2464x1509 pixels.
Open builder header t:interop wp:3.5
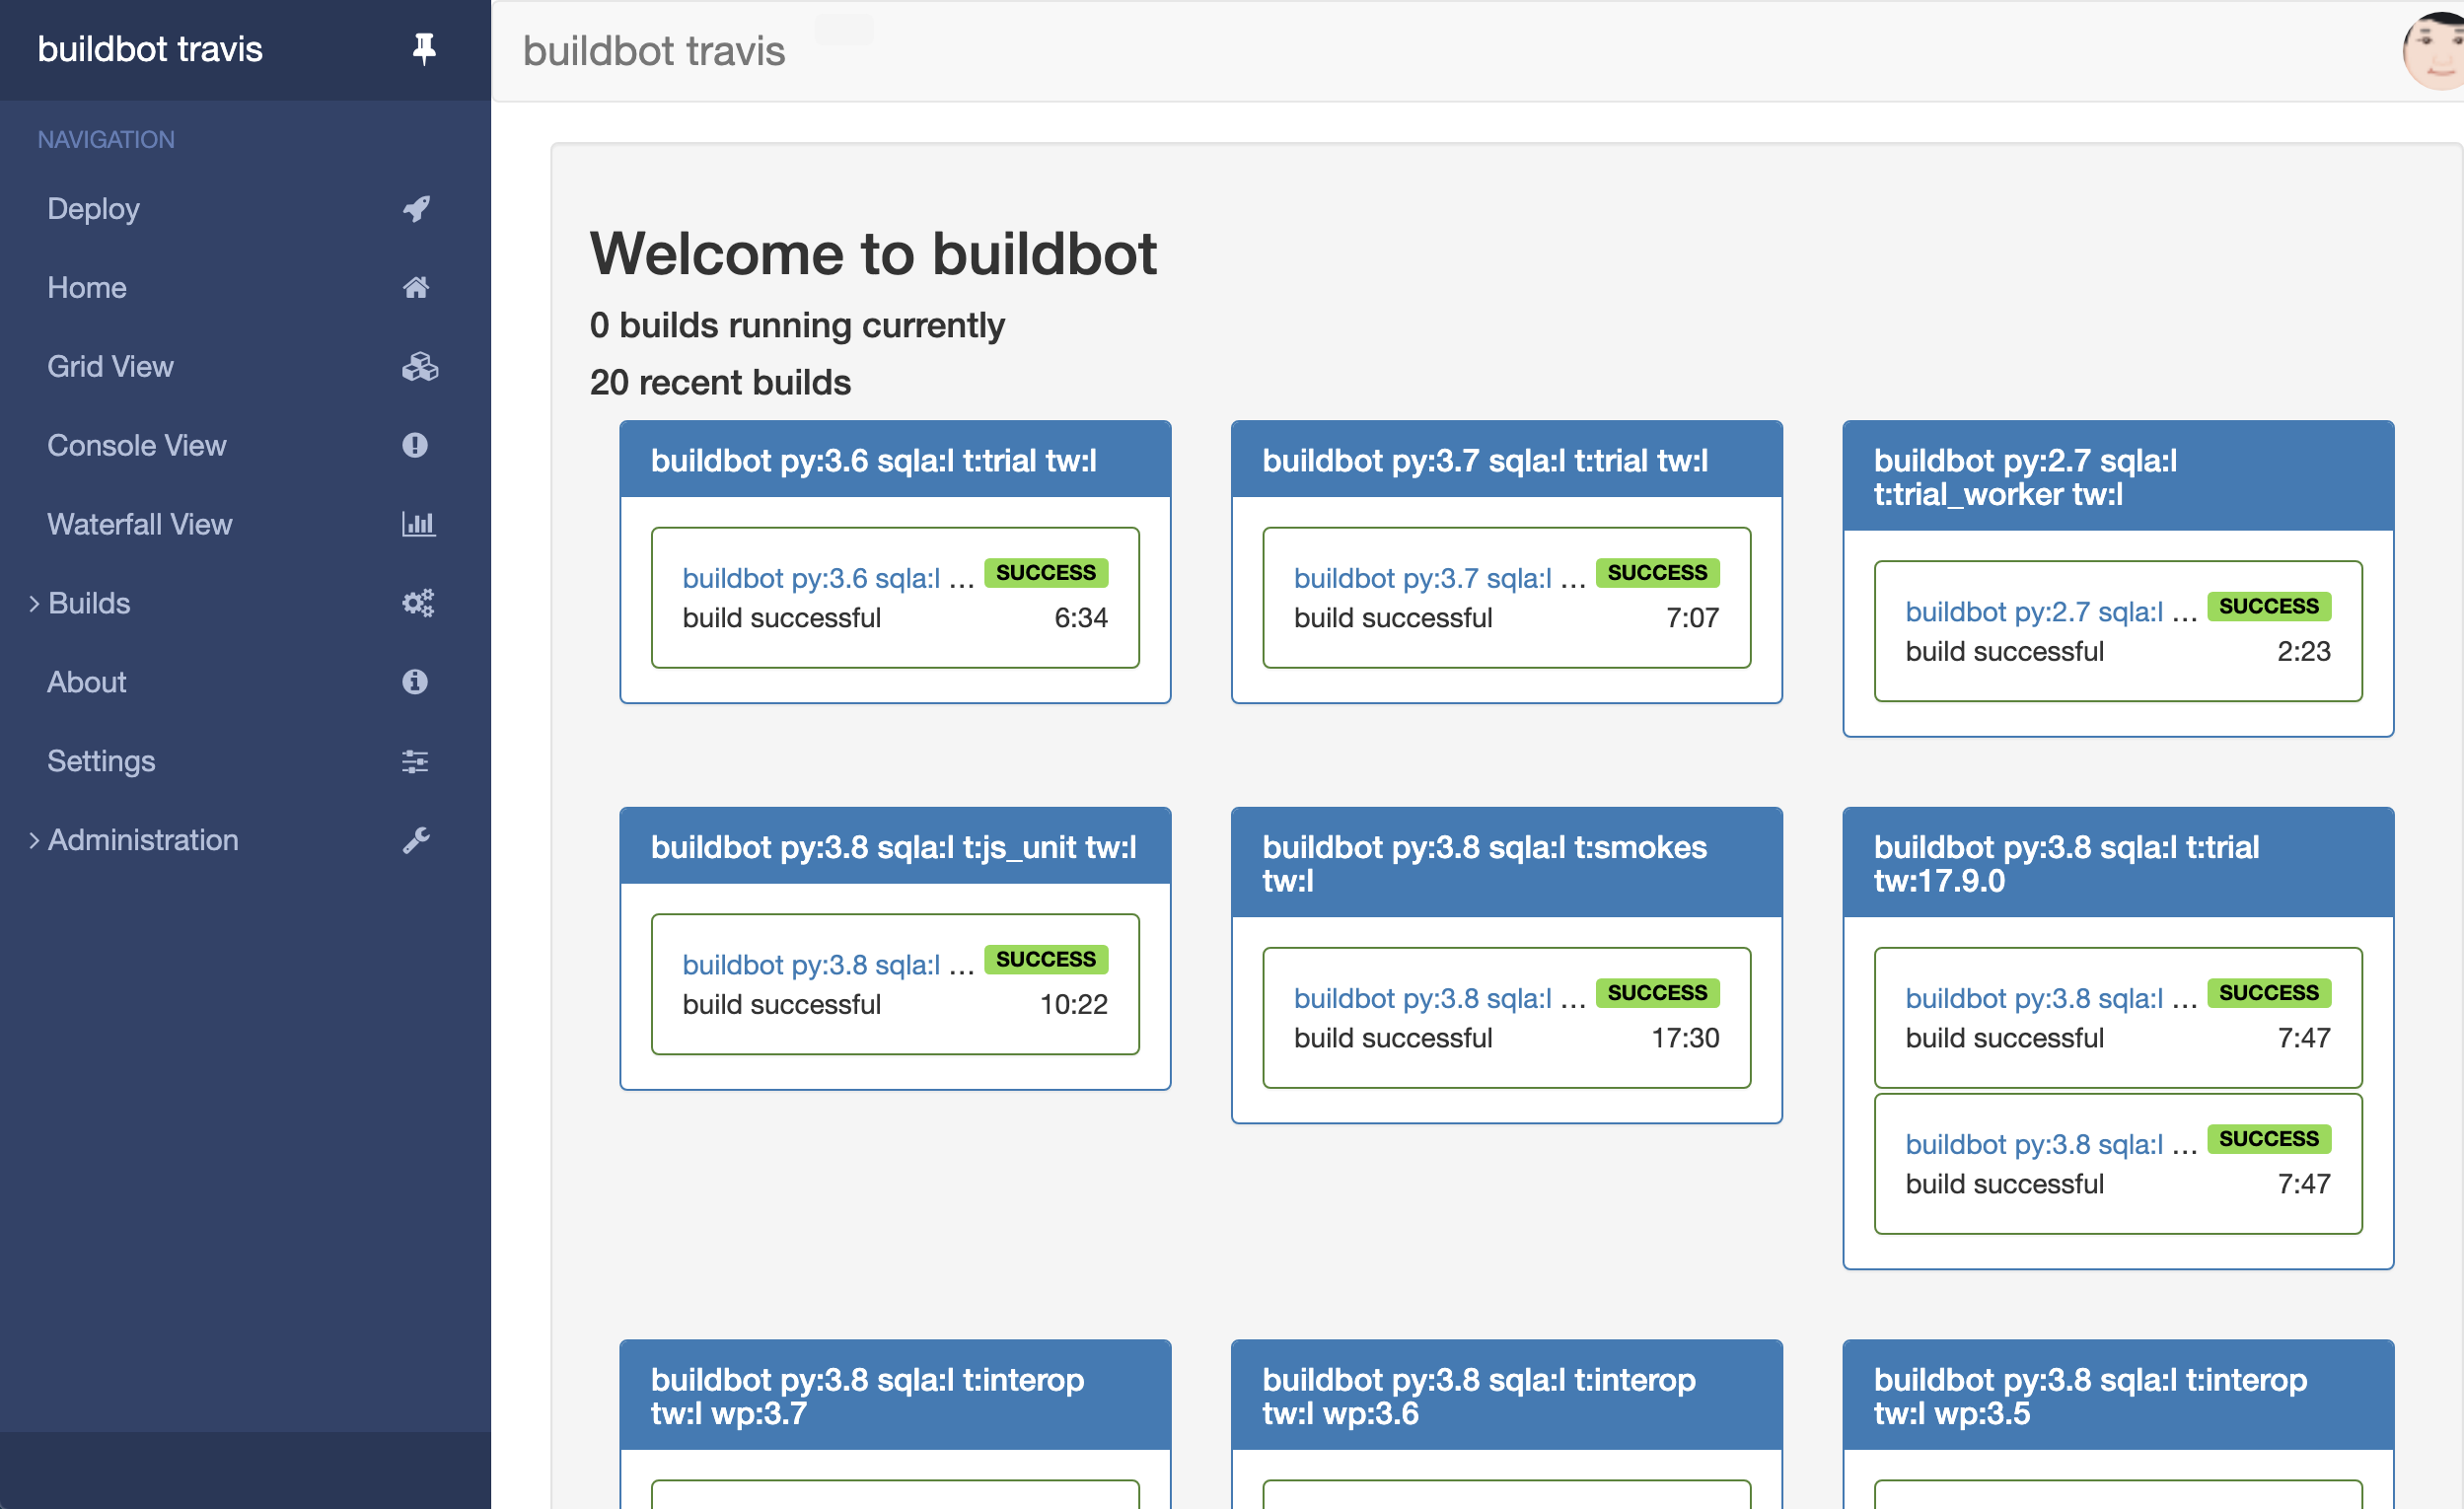click(x=2118, y=1396)
